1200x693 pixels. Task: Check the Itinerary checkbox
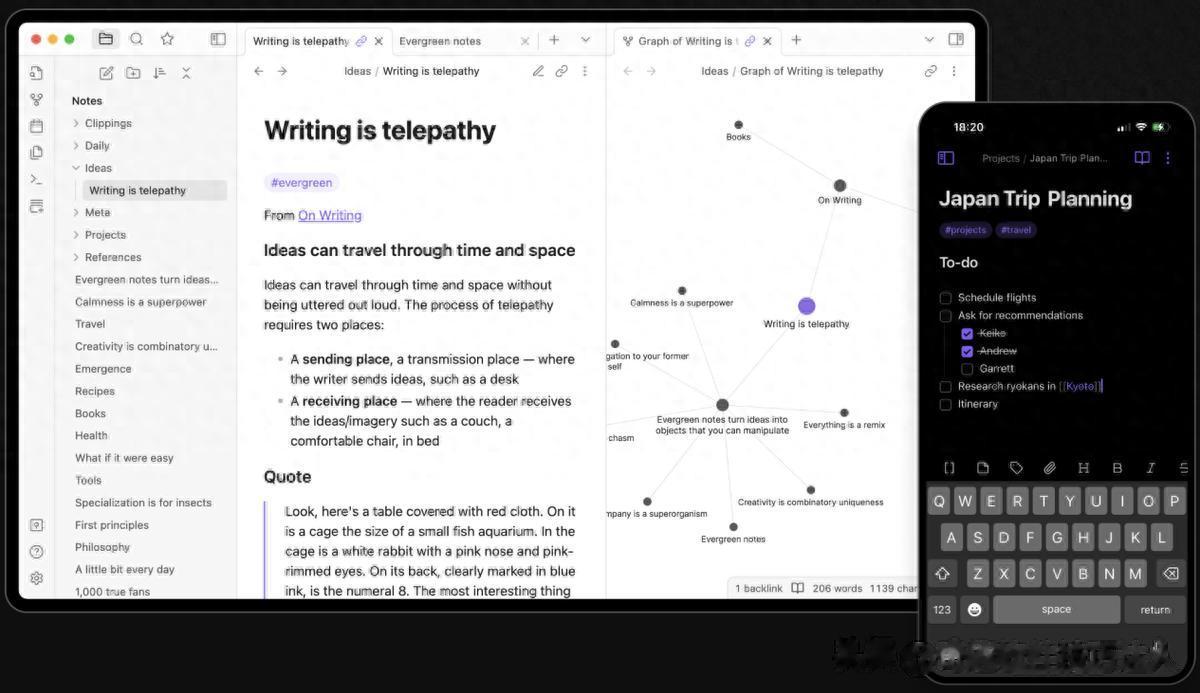(945, 405)
